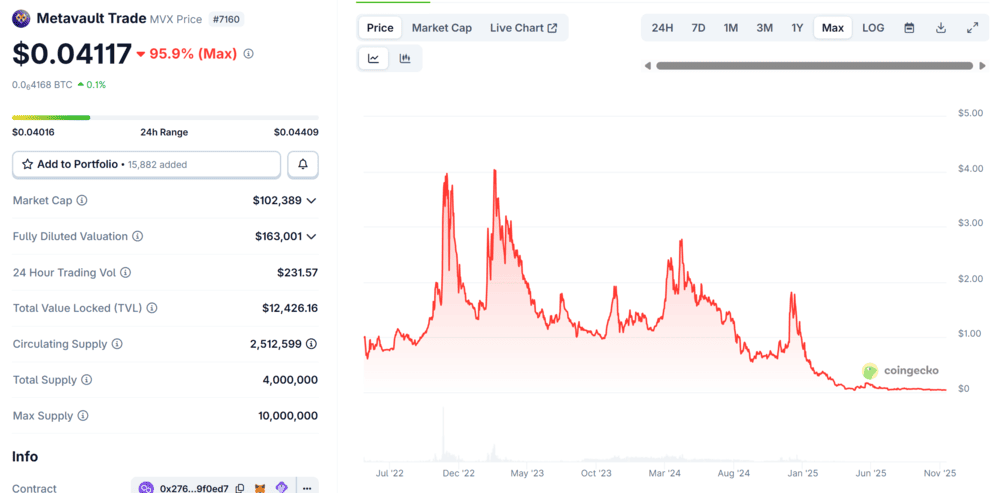The width and height of the screenshot is (1000, 493).
Task: Click the Dec '22 axis label
Action: coord(459,473)
